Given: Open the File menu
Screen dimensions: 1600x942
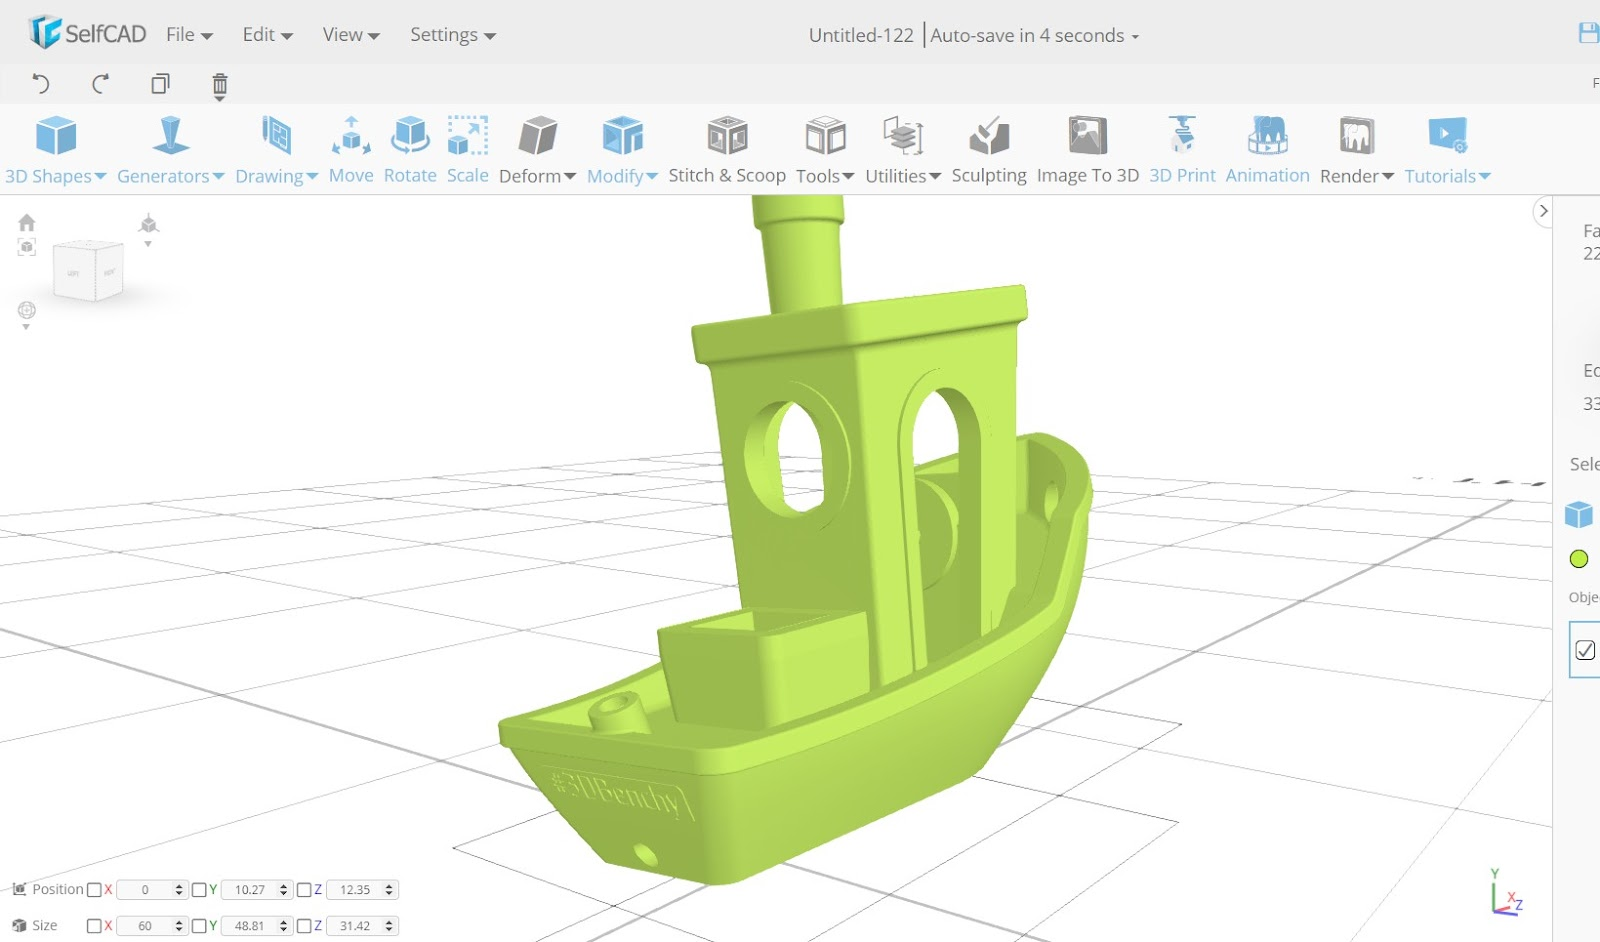Looking at the screenshot, I should click(x=189, y=35).
